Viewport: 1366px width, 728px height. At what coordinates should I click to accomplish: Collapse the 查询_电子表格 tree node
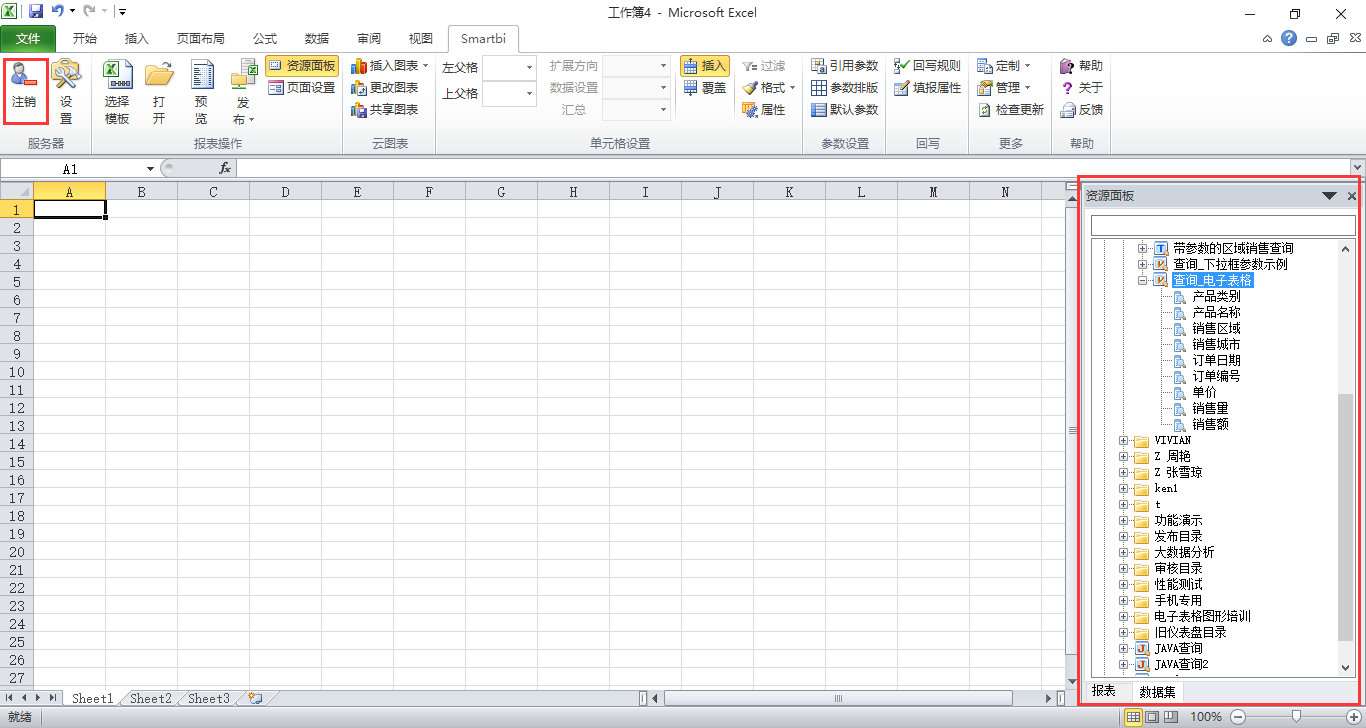[x=1143, y=280]
